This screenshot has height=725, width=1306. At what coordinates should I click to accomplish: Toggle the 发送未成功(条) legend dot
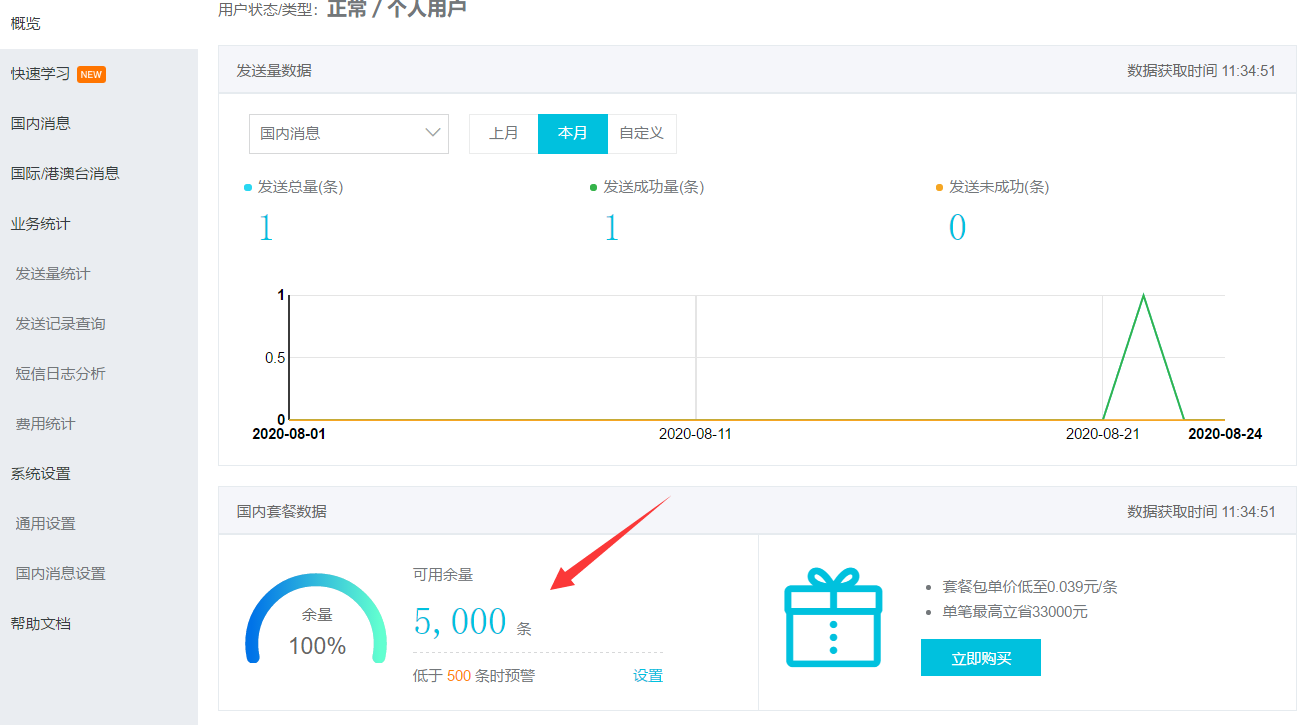[x=939, y=187]
